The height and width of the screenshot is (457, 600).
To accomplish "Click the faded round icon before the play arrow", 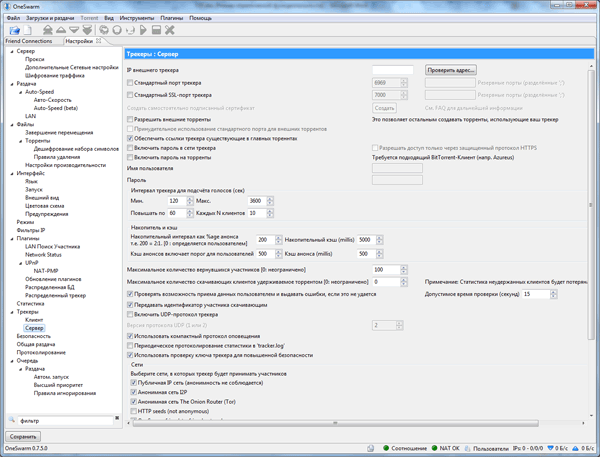I will (x=130, y=30).
